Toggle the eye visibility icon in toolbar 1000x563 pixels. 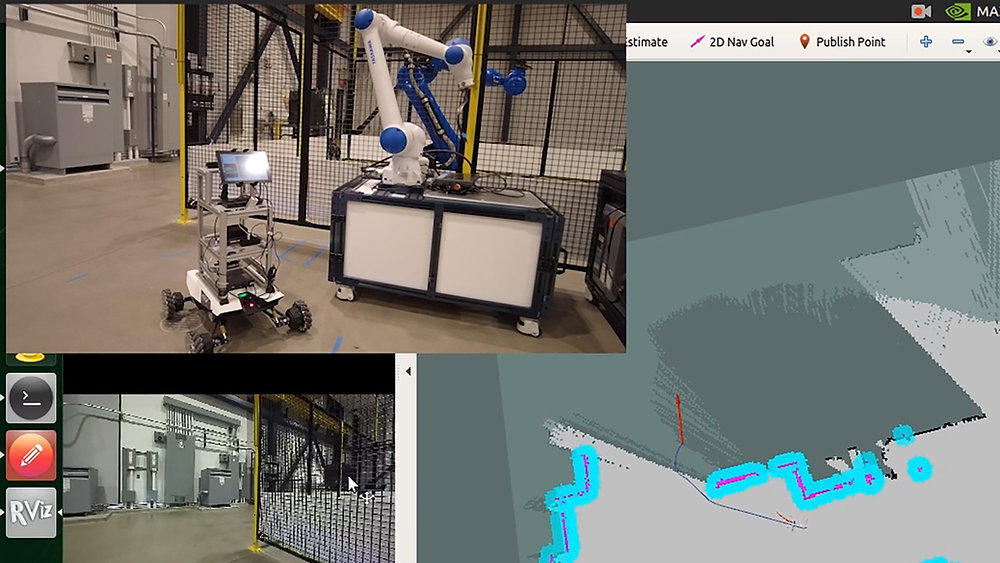coord(991,42)
